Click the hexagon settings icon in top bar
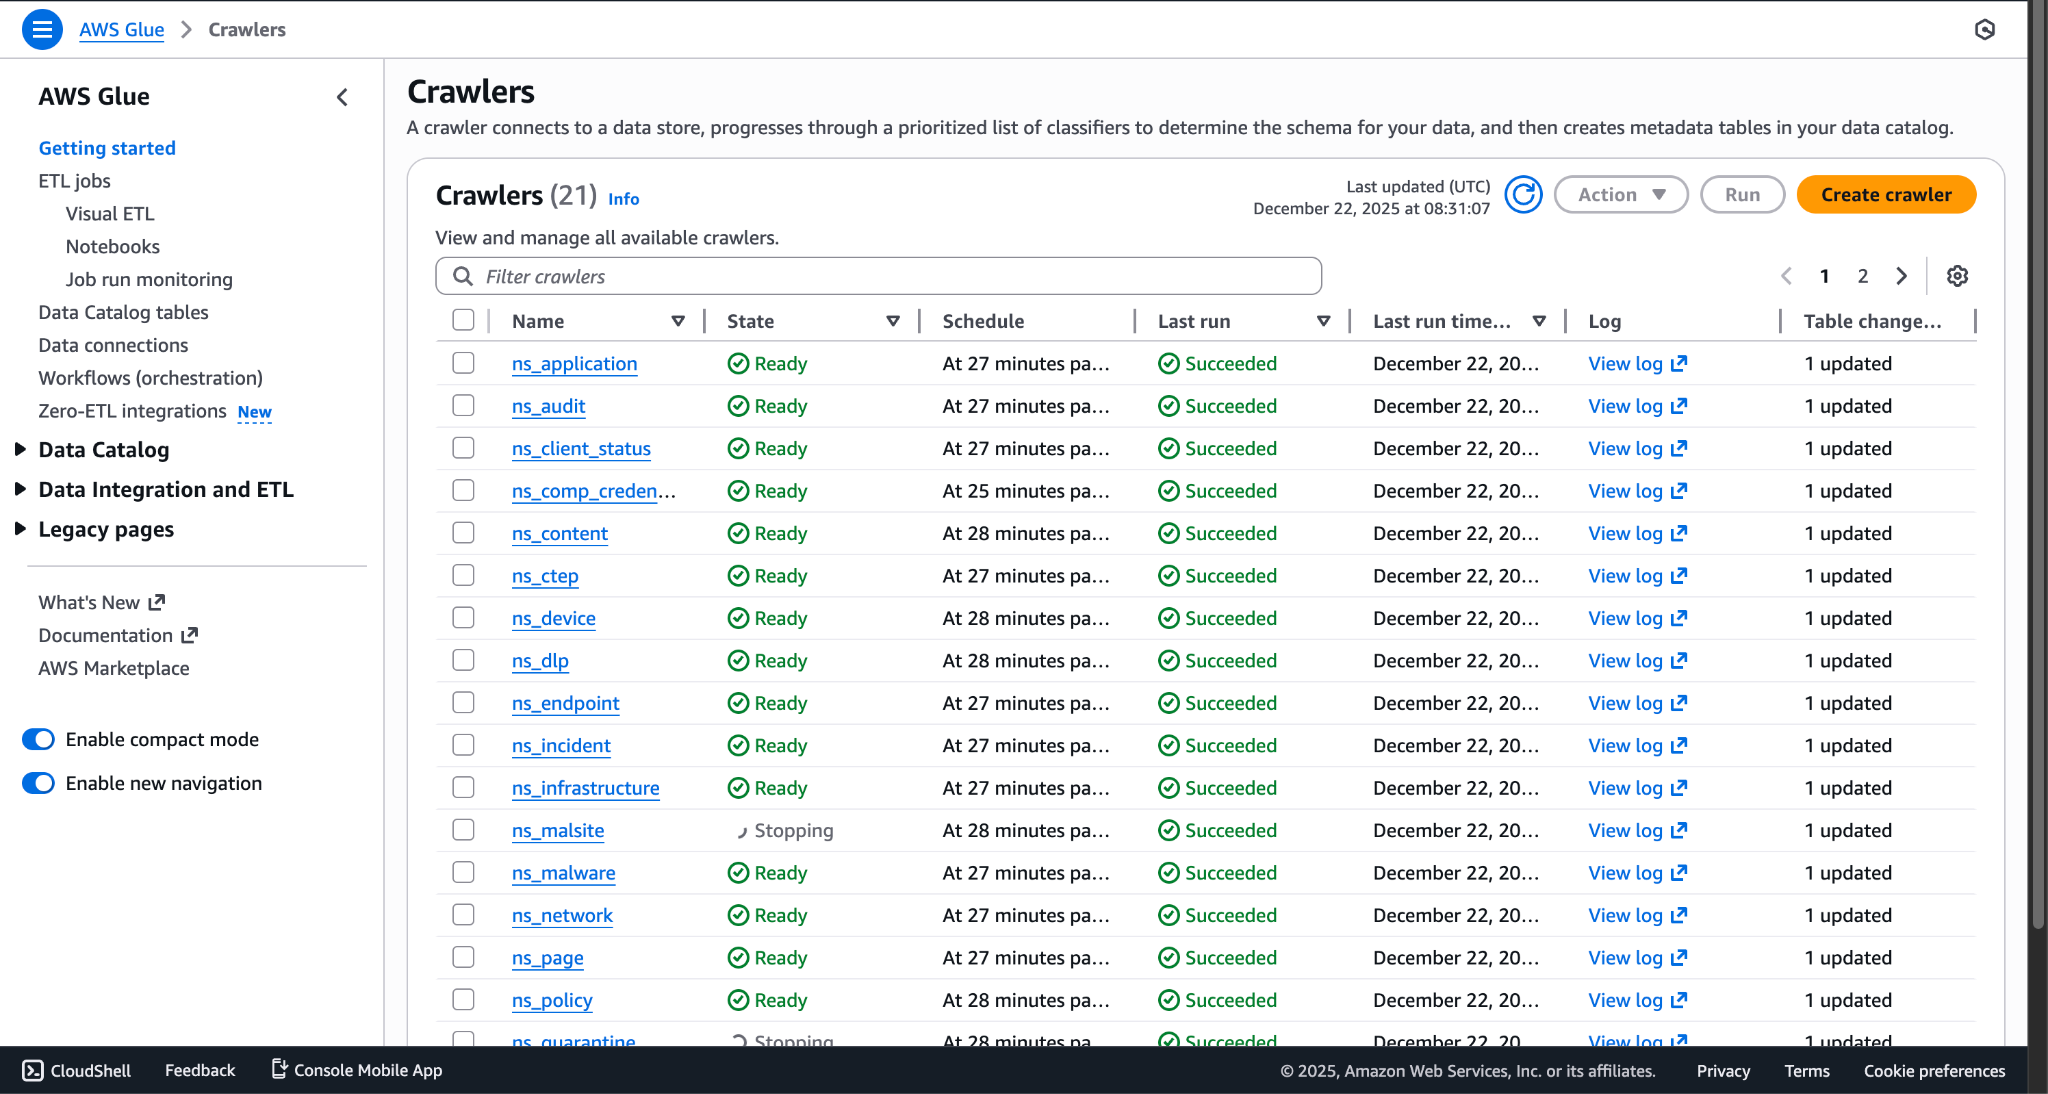Viewport: 2048px width, 1094px height. [1985, 30]
